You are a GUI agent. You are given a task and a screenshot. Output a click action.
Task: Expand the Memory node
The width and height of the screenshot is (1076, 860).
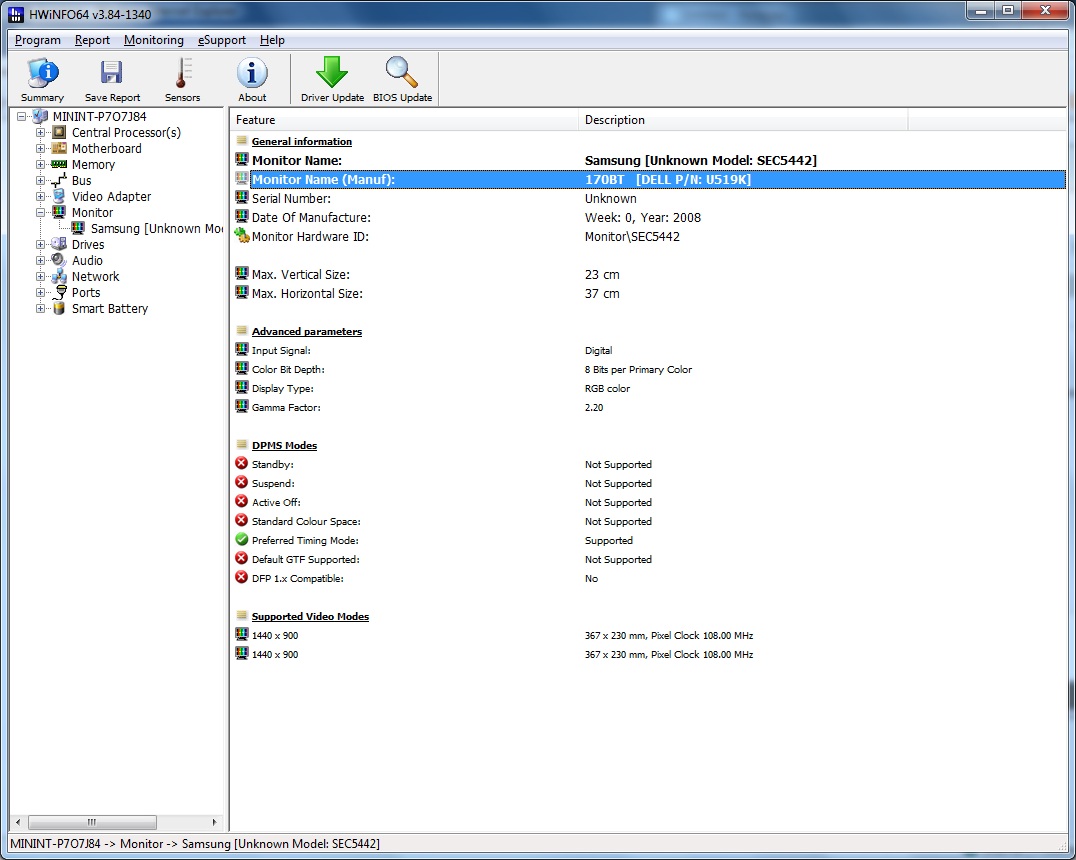(40, 165)
